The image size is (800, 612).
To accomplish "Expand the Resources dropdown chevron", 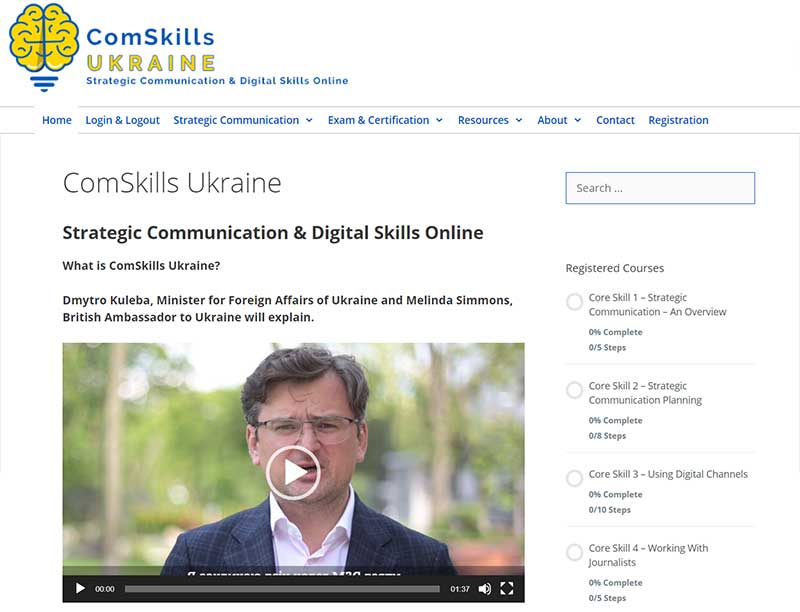I will tap(519, 120).
